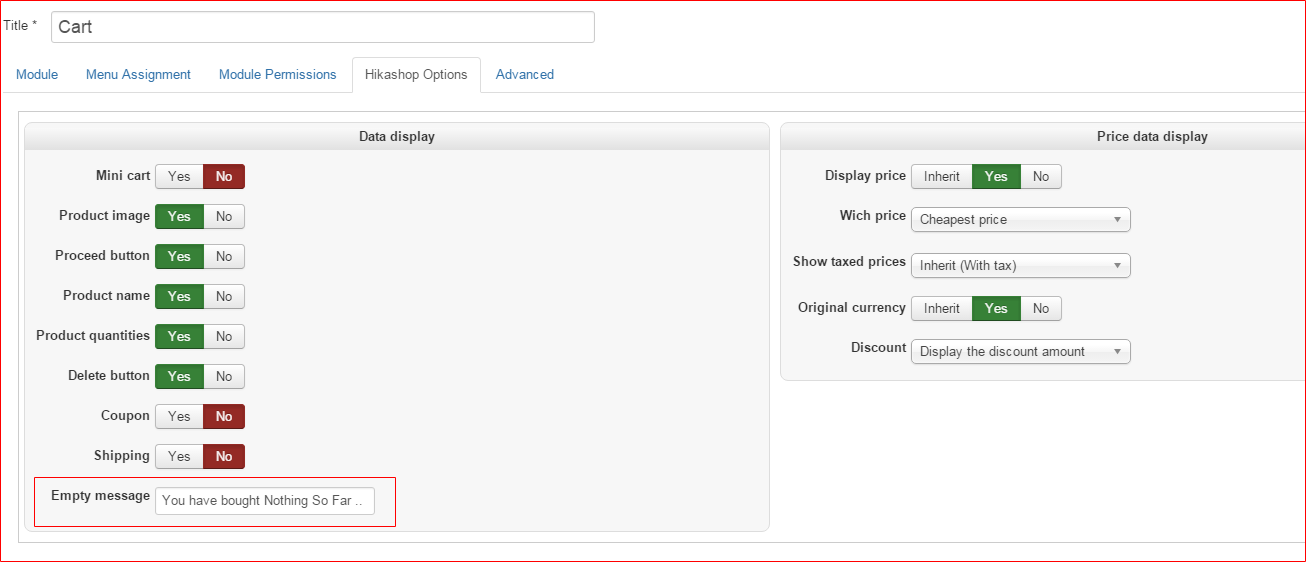
Task: Enable Shipping by clicking Yes
Action: pyautogui.click(x=179, y=457)
